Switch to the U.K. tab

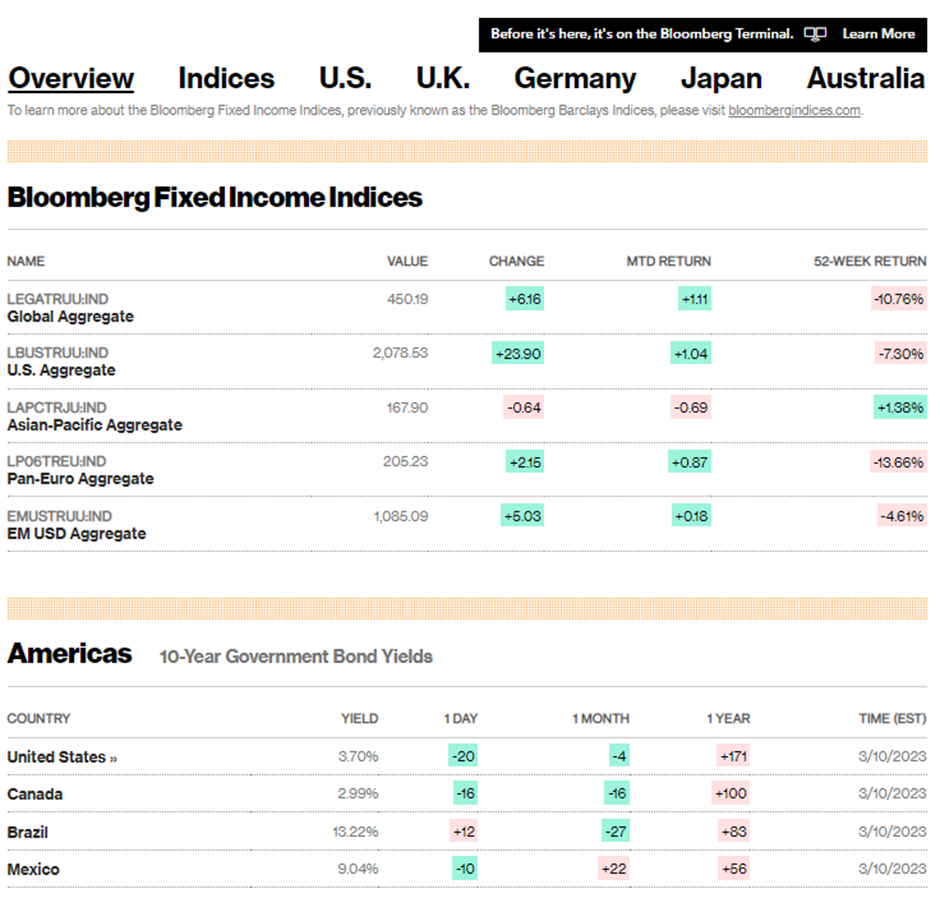pos(442,79)
